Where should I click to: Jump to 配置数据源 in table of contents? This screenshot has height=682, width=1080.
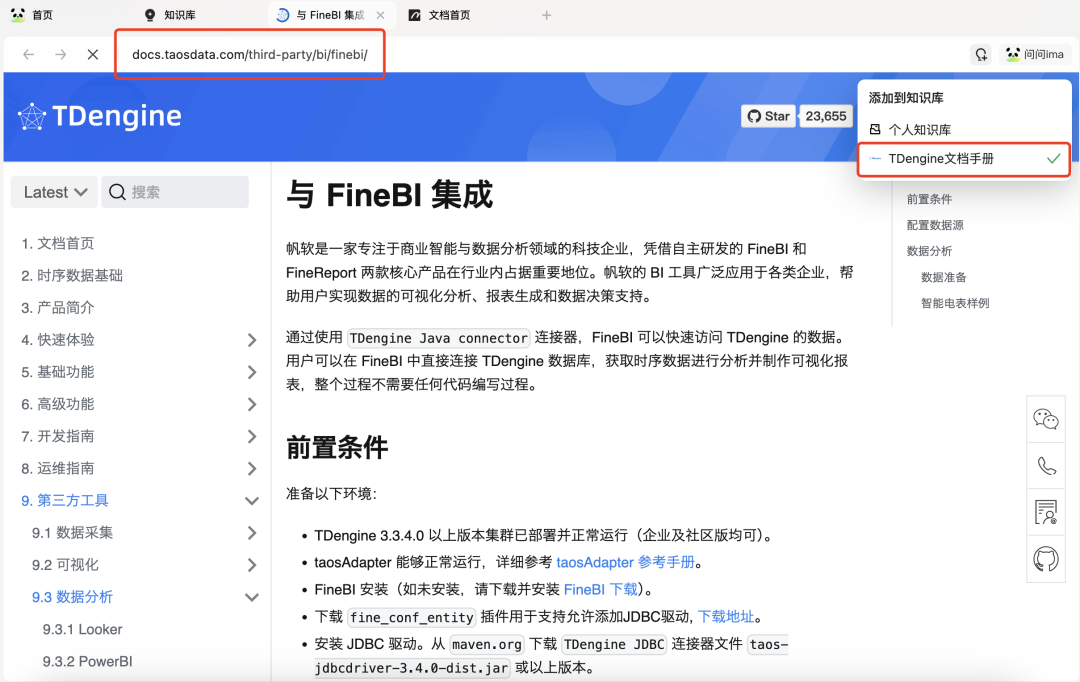pyautogui.click(x=935, y=225)
